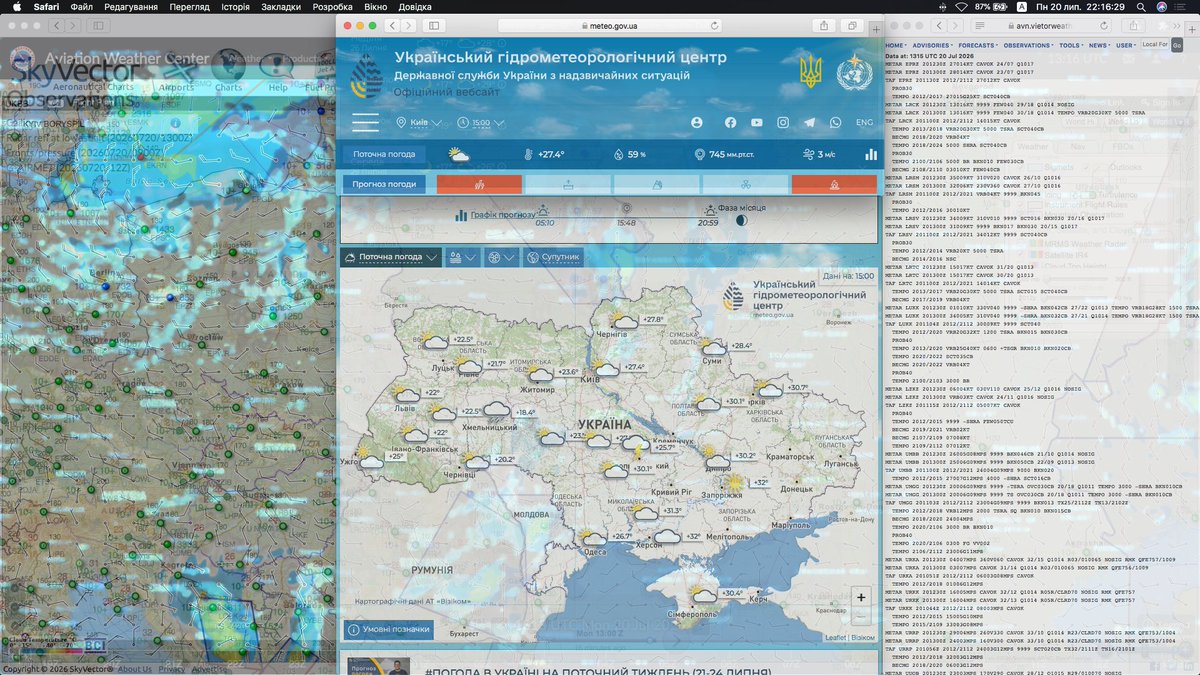Click the Супутник satellite button
The width and height of the screenshot is (1200, 675).
(x=552, y=257)
